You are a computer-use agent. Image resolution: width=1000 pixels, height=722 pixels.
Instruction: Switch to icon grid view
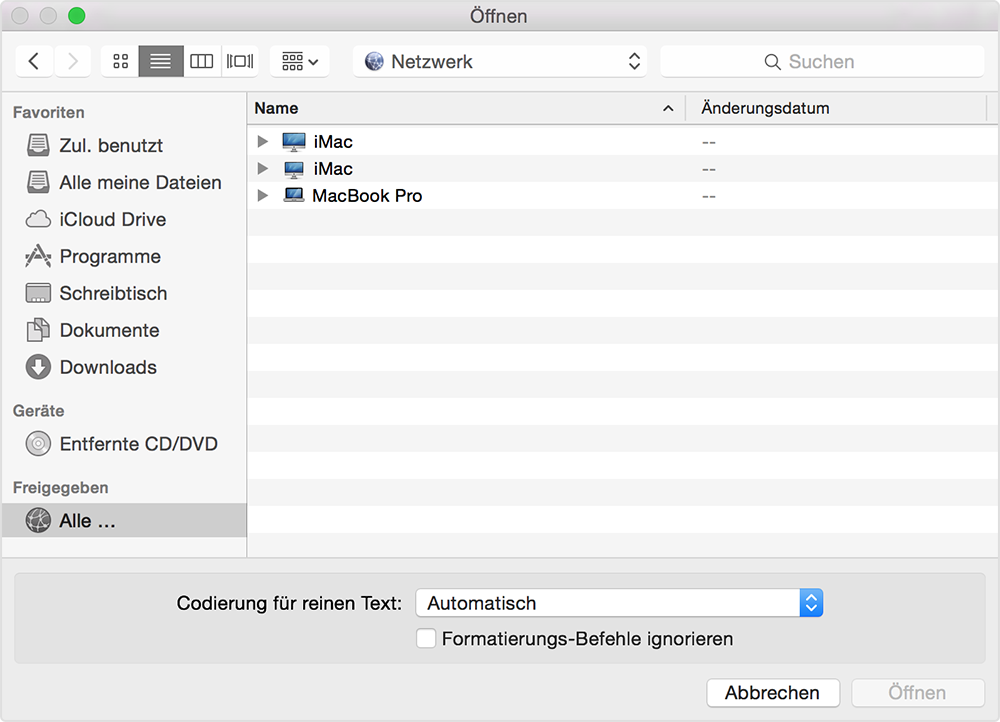[x=121, y=61]
